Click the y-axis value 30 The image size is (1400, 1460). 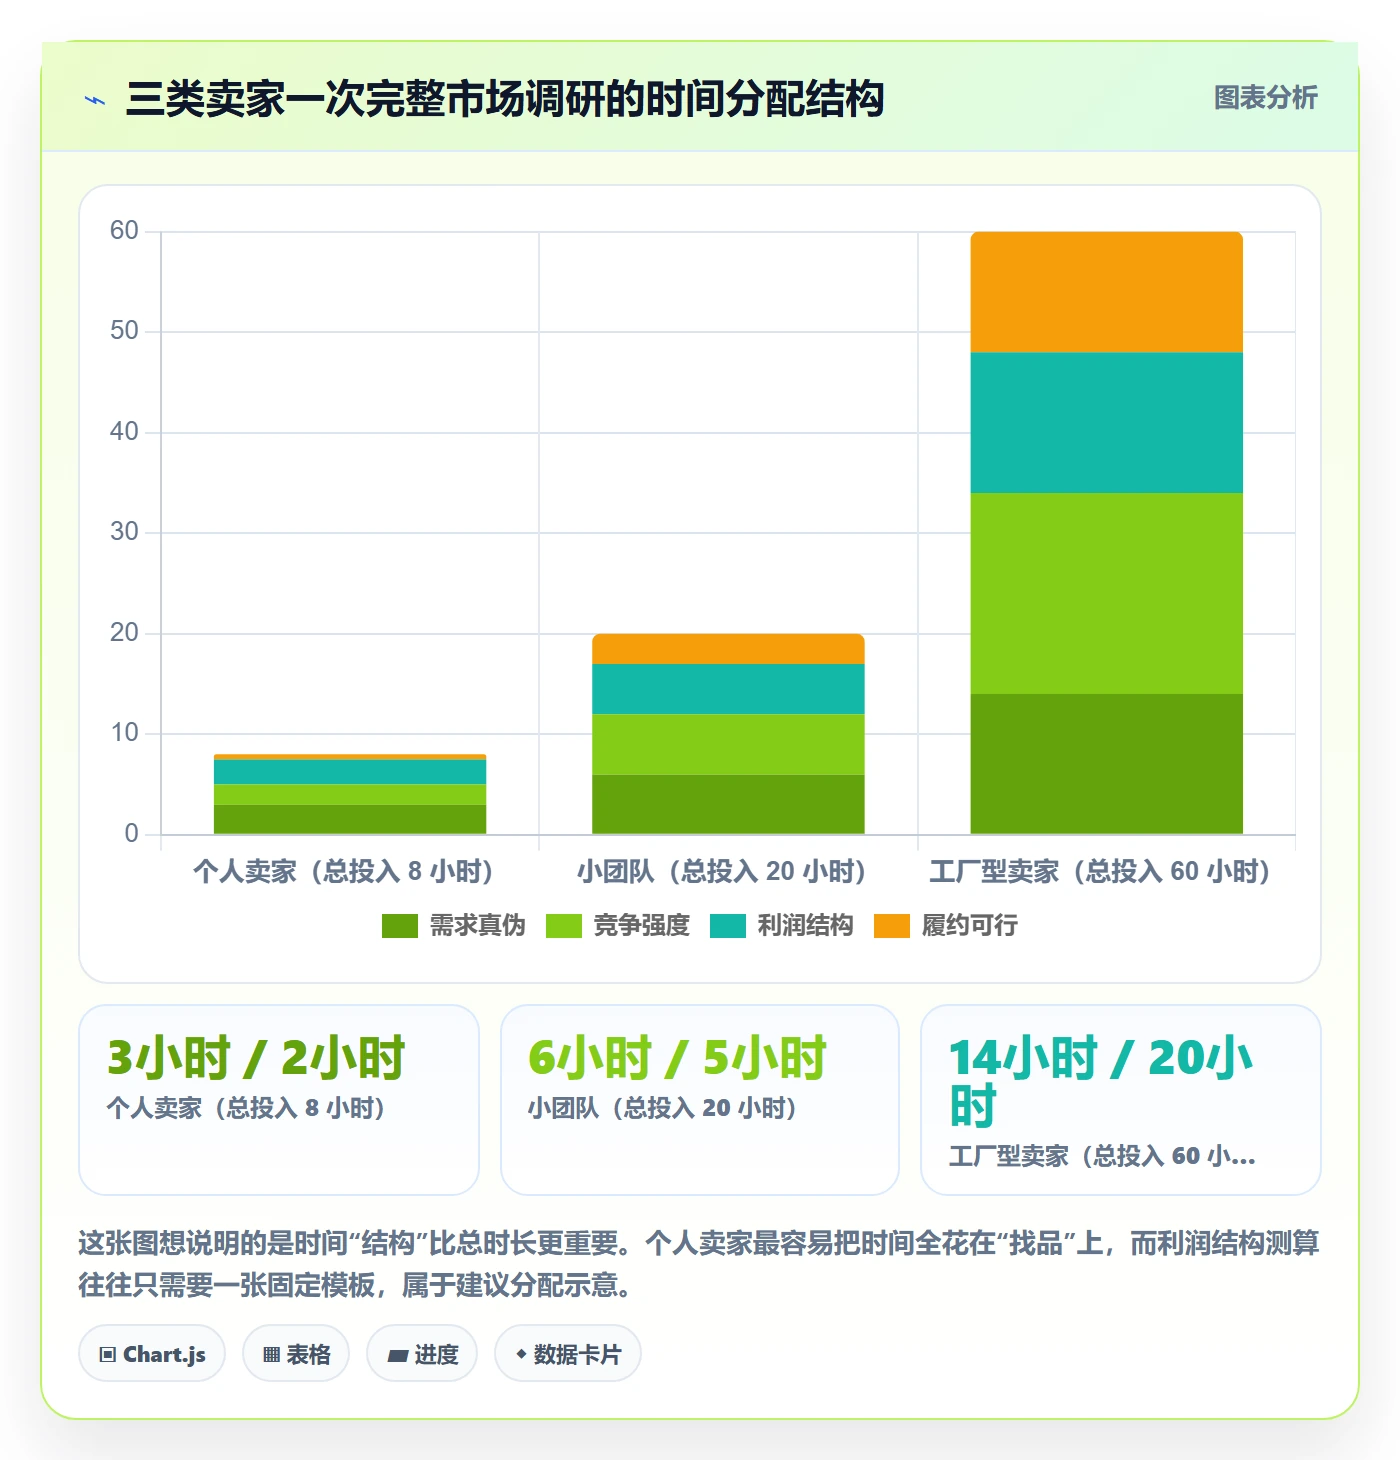click(x=124, y=532)
